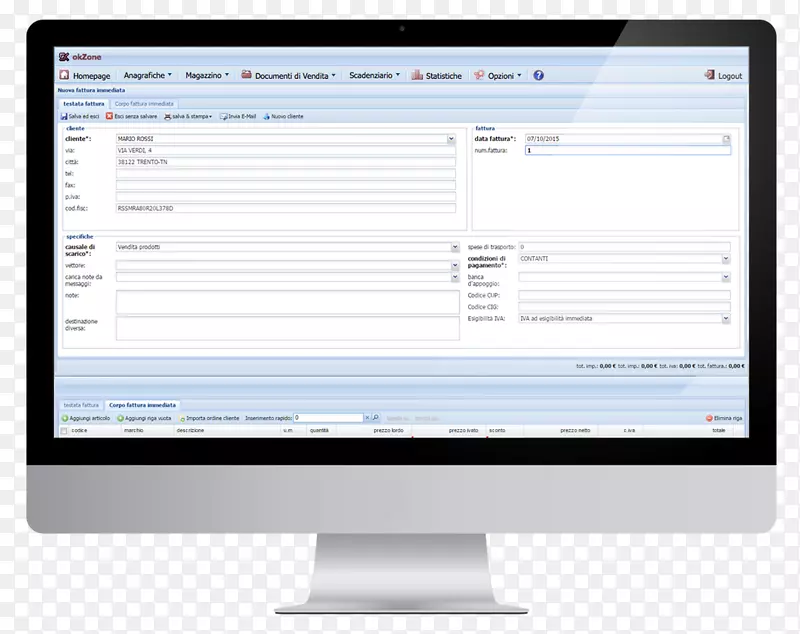The width and height of the screenshot is (800, 634).
Task: Switch to upper testata fattura tab
Action: click(x=84, y=104)
